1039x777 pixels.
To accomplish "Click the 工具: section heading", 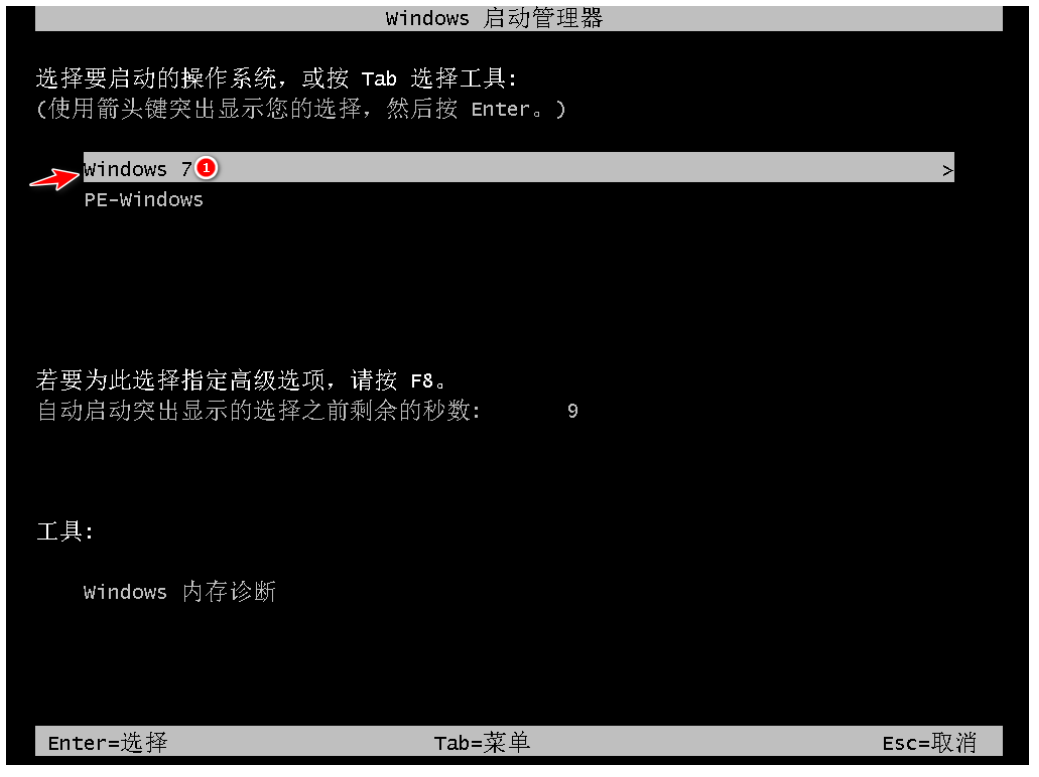I will click(x=65, y=531).
